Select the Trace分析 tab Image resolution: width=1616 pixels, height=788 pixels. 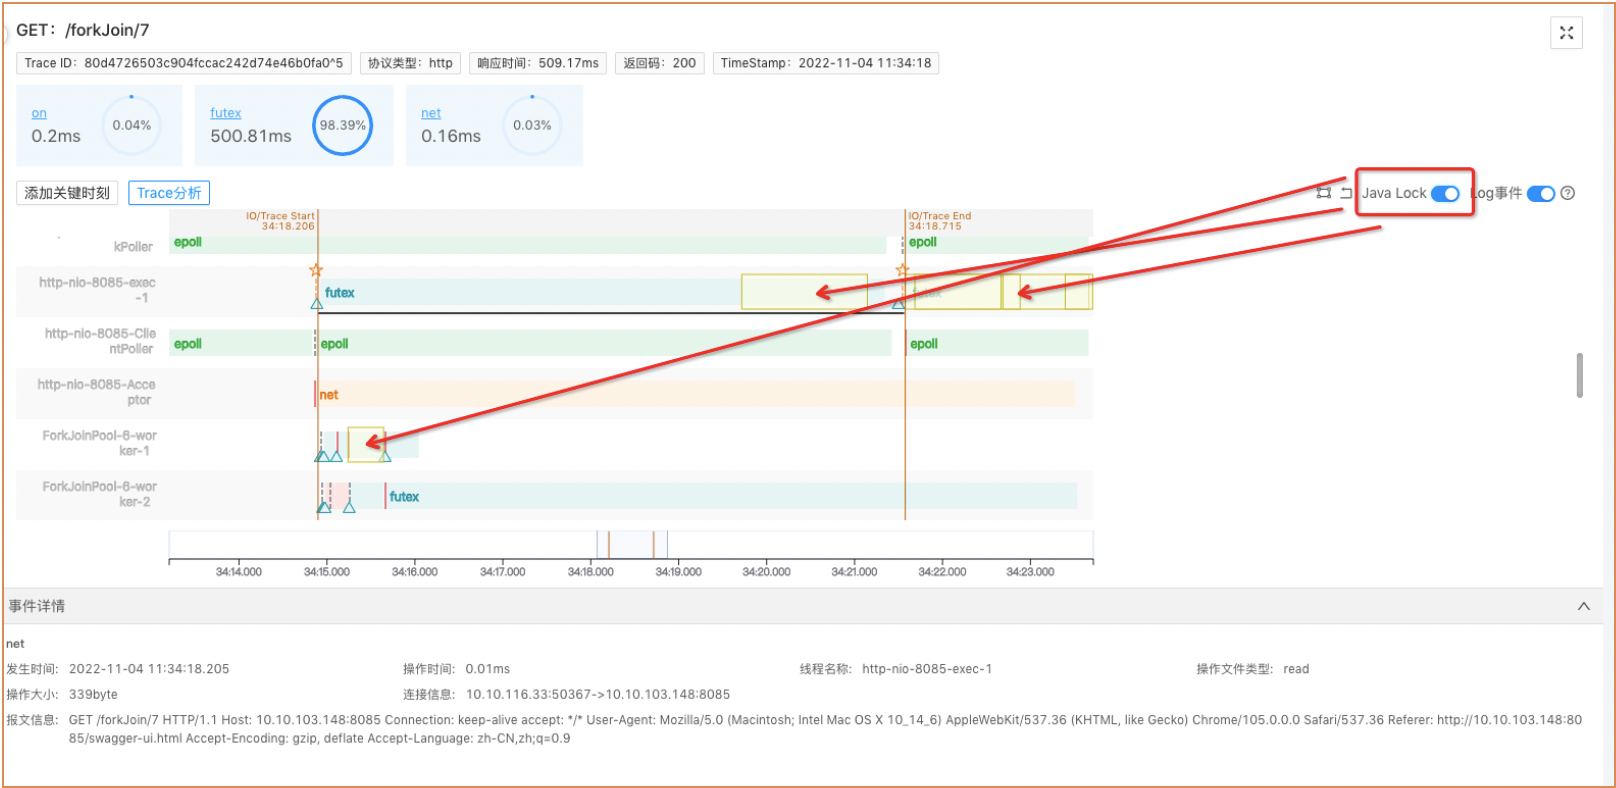[169, 193]
